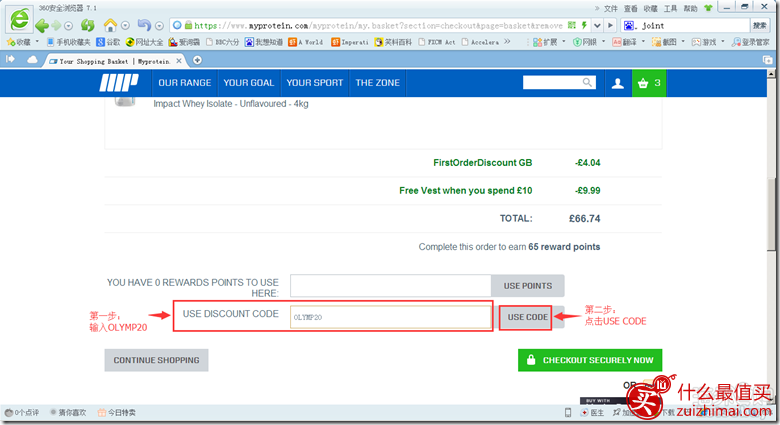Click the 登录管家 login manager icon
This screenshot has height=425, width=780.
[x=751, y=42]
